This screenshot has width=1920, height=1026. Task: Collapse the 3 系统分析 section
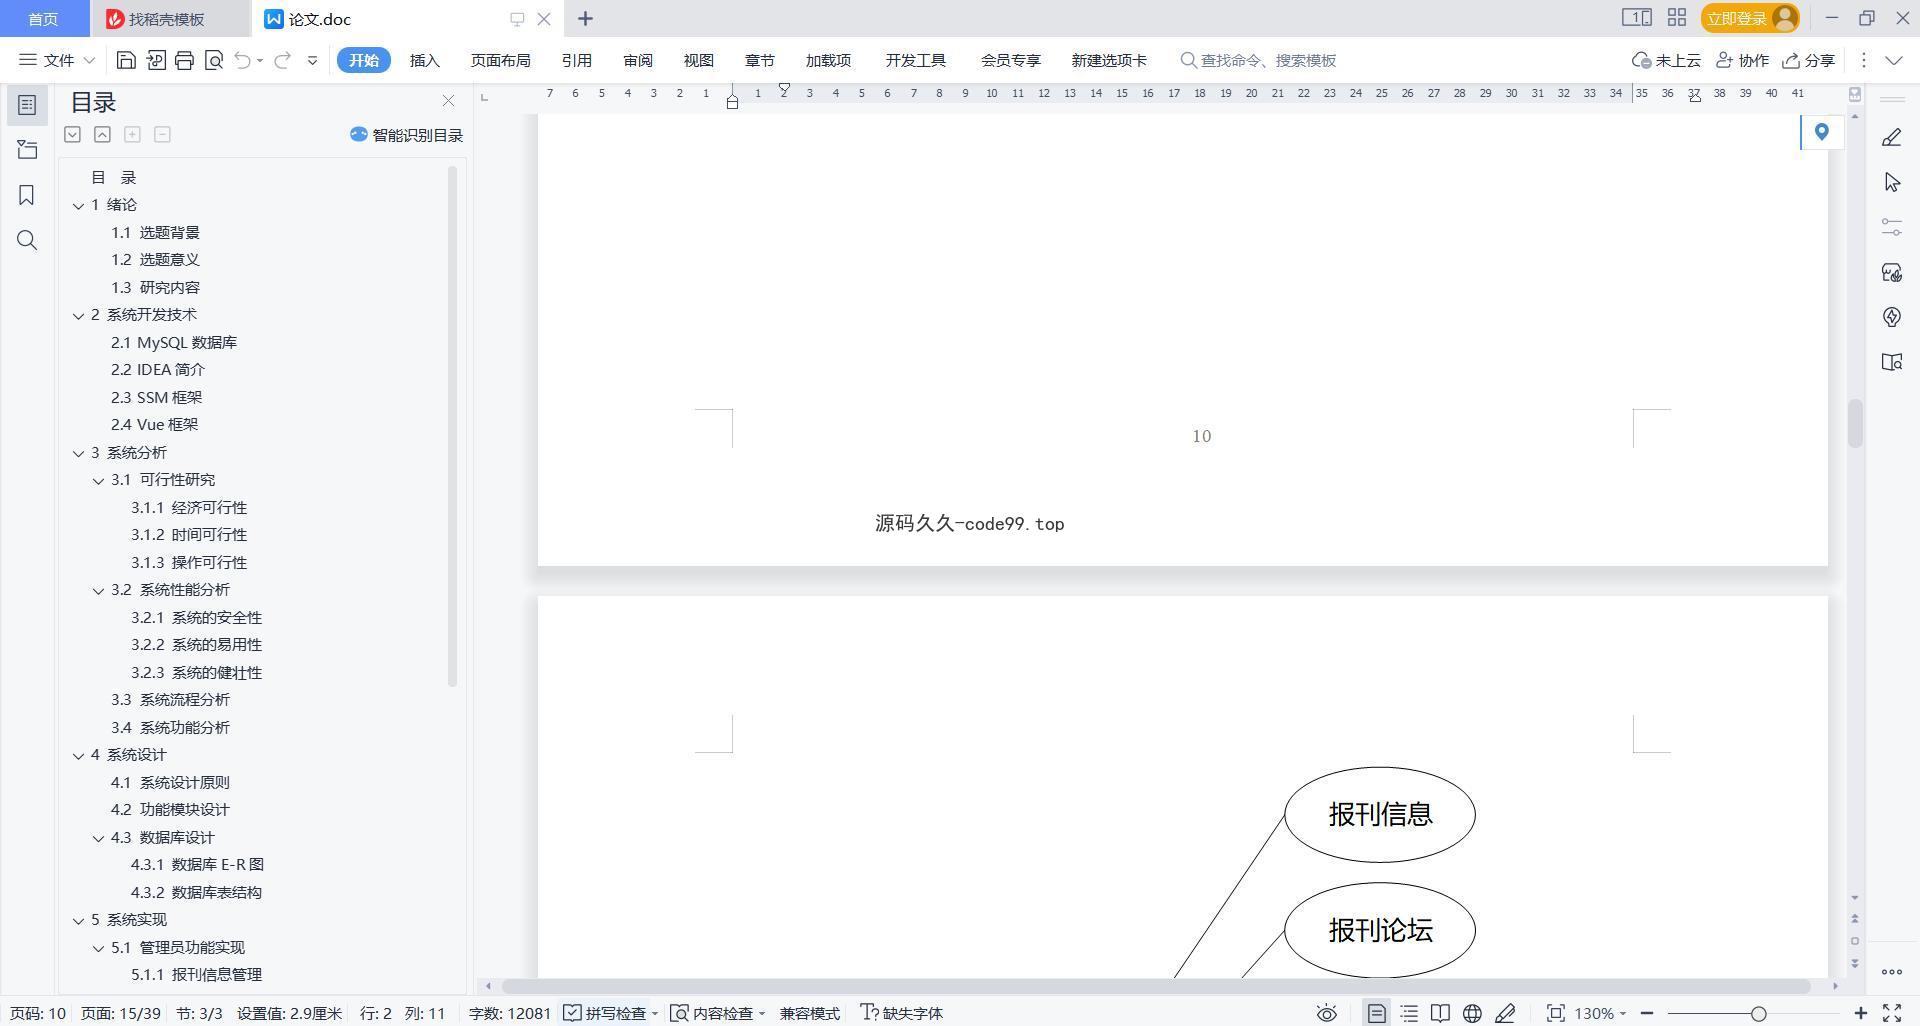pyautogui.click(x=78, y=453)
